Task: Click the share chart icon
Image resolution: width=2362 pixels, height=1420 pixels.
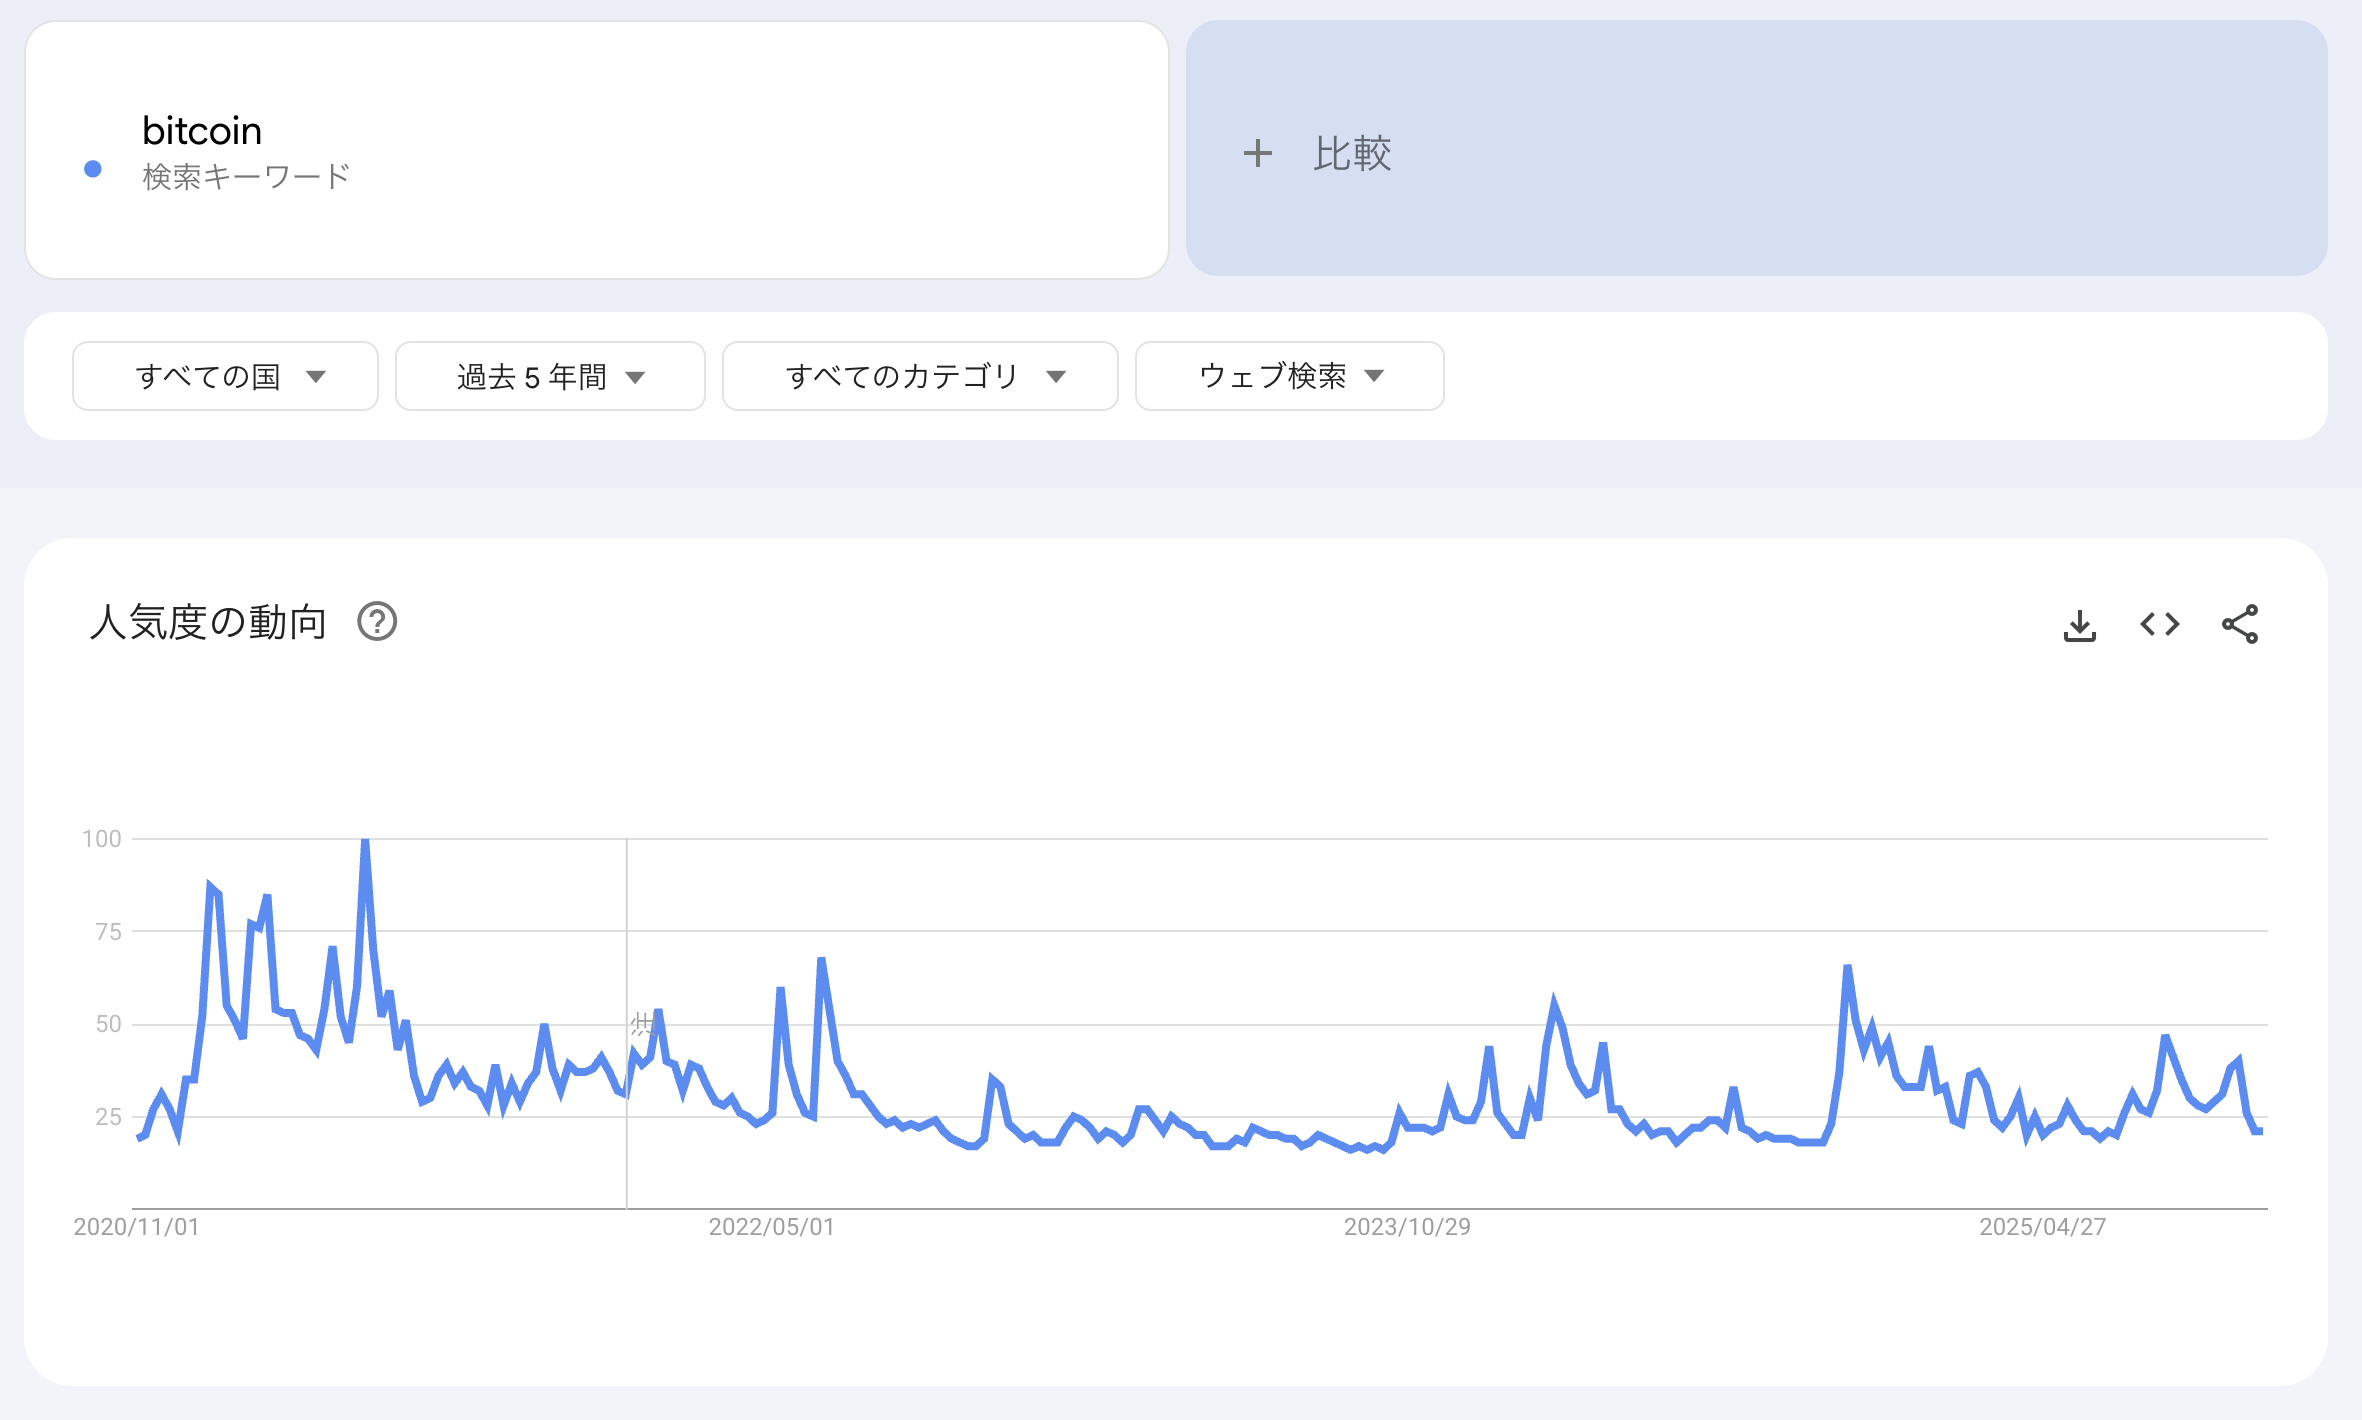Action: click(x=2239, y=625)
